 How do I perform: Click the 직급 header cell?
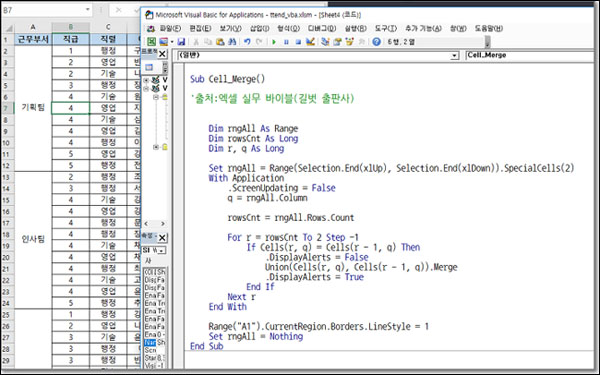[71, 39]
